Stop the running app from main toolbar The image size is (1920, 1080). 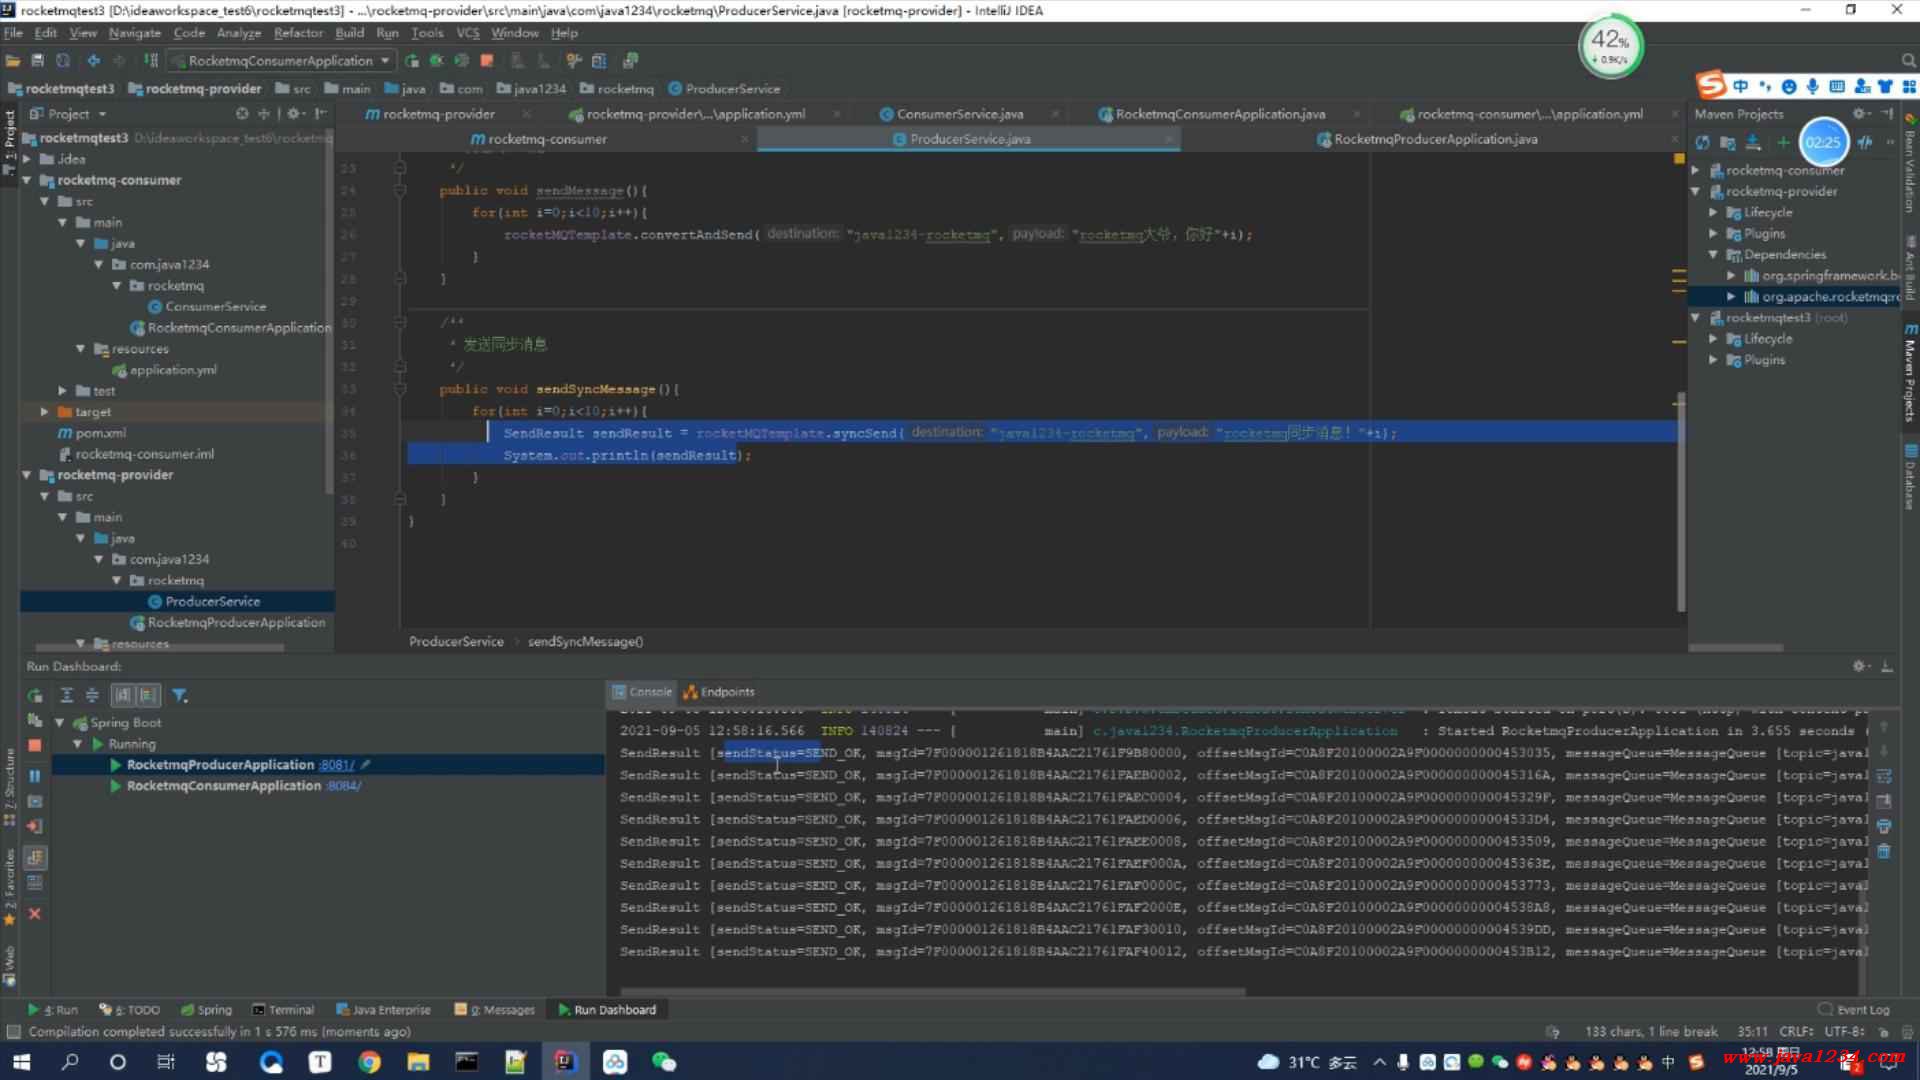coord(487,61)
